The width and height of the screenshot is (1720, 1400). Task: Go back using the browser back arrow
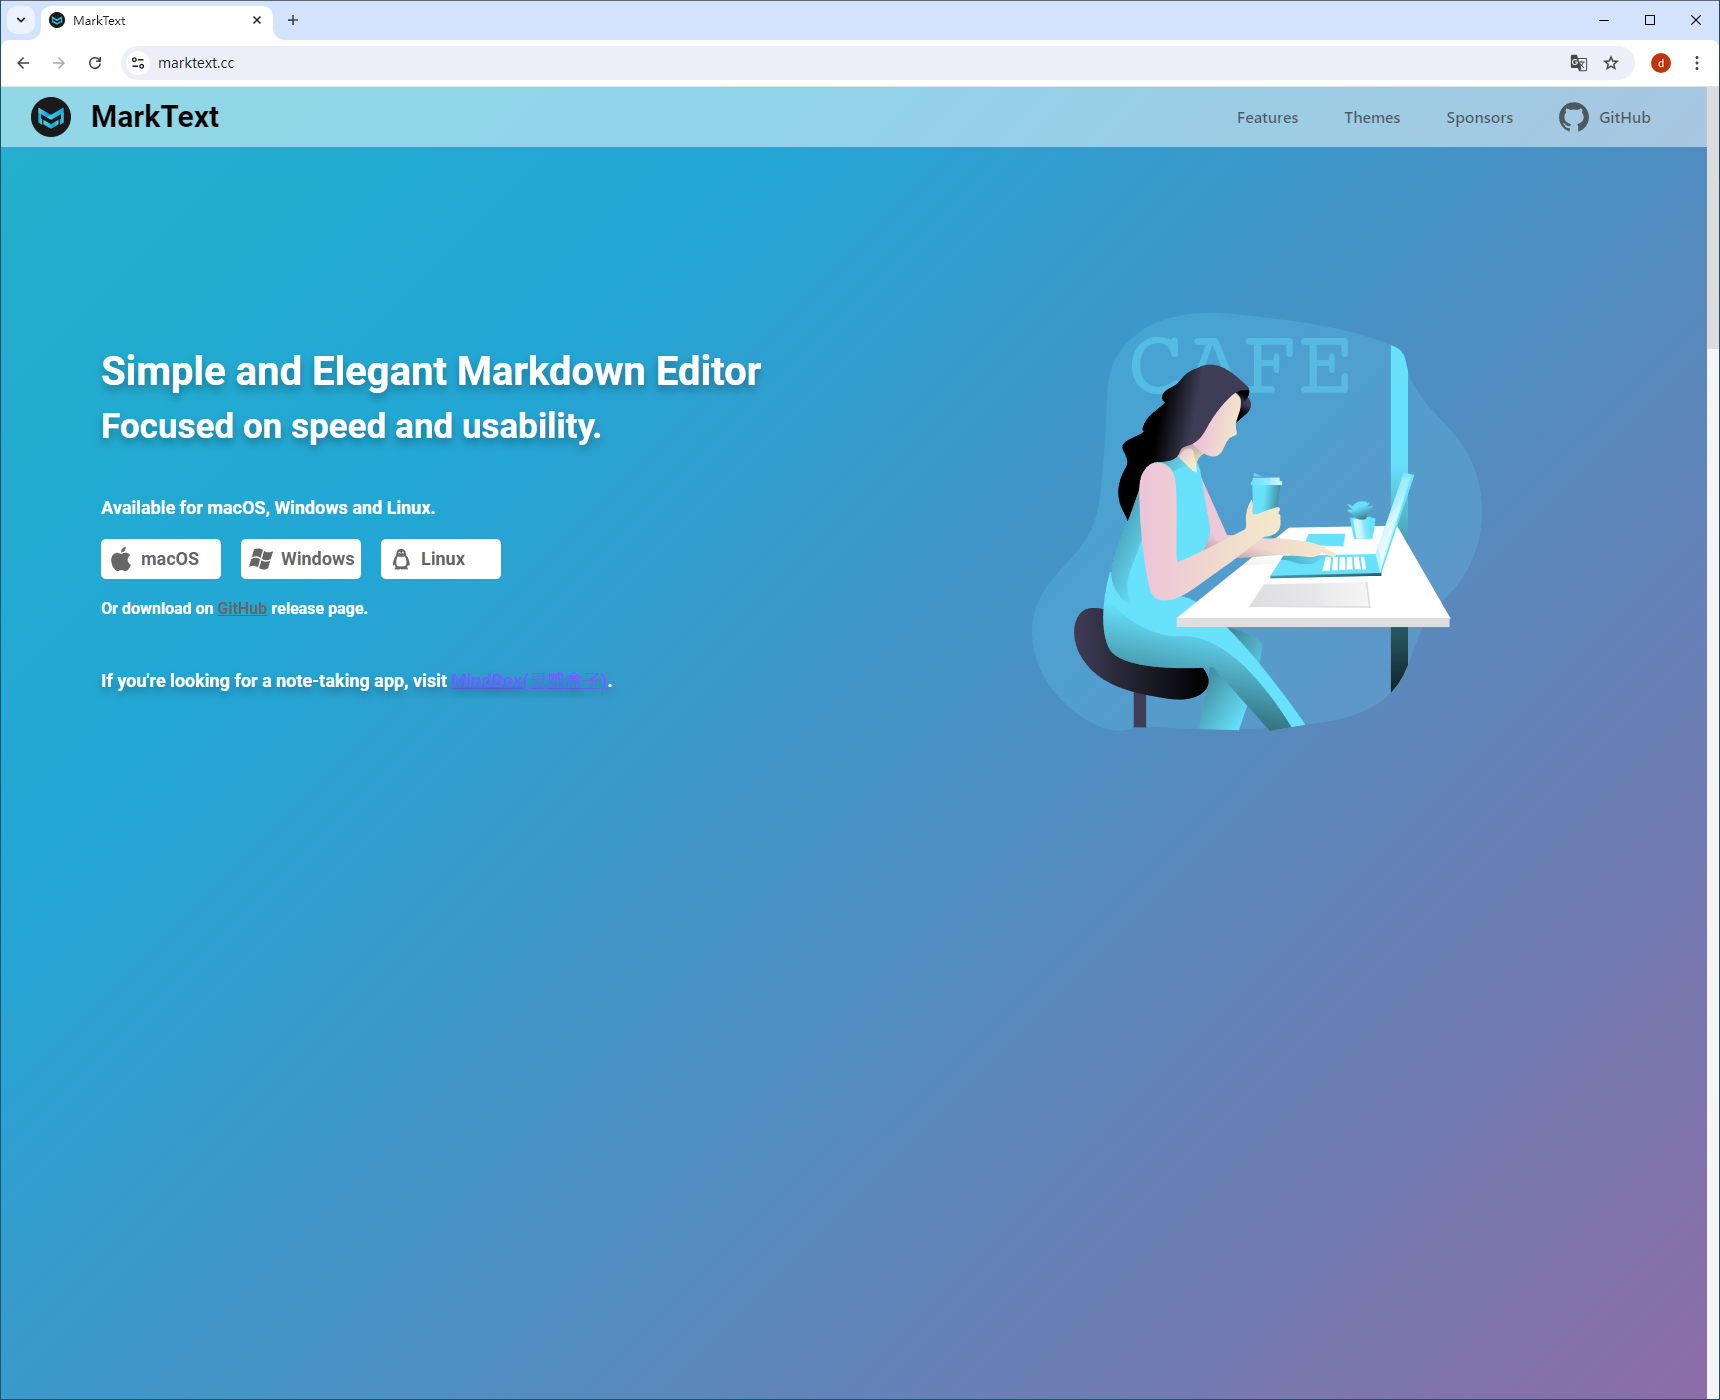pos(23,63)
